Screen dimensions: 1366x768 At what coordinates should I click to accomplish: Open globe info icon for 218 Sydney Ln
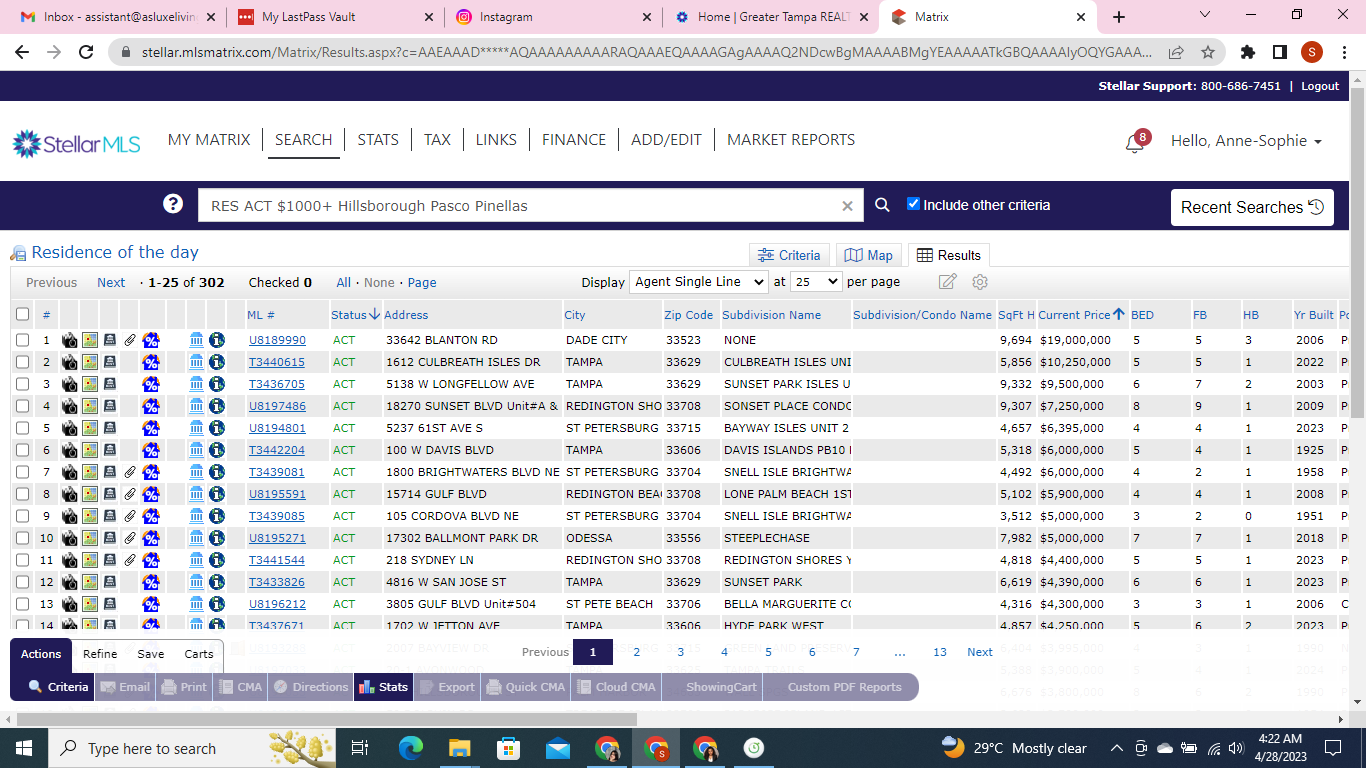[x=216, y=560]
